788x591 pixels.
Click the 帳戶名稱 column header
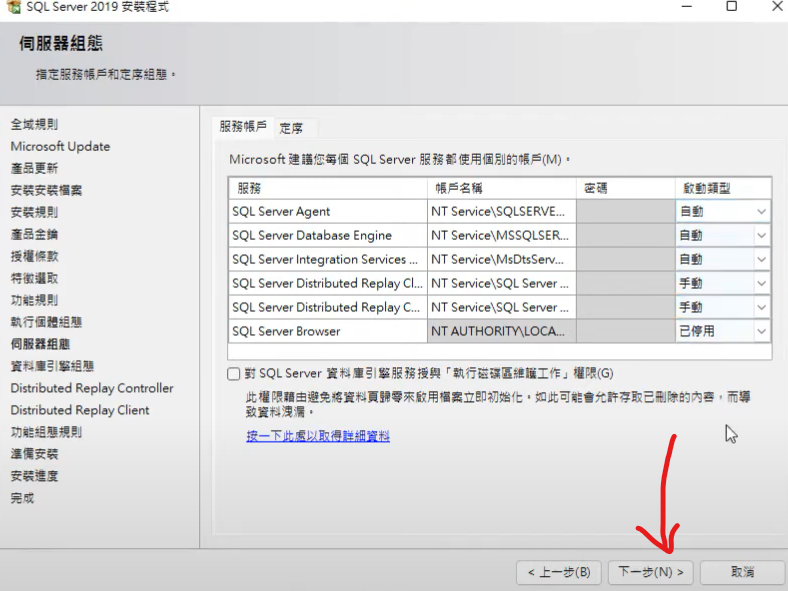502,188
